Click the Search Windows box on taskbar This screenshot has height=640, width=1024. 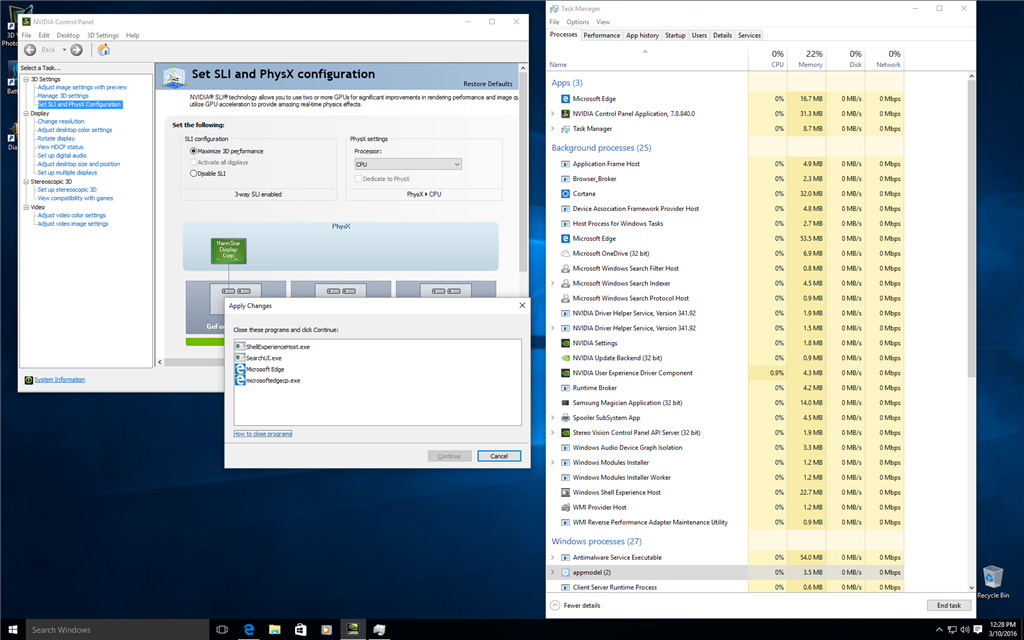point(118,630)
